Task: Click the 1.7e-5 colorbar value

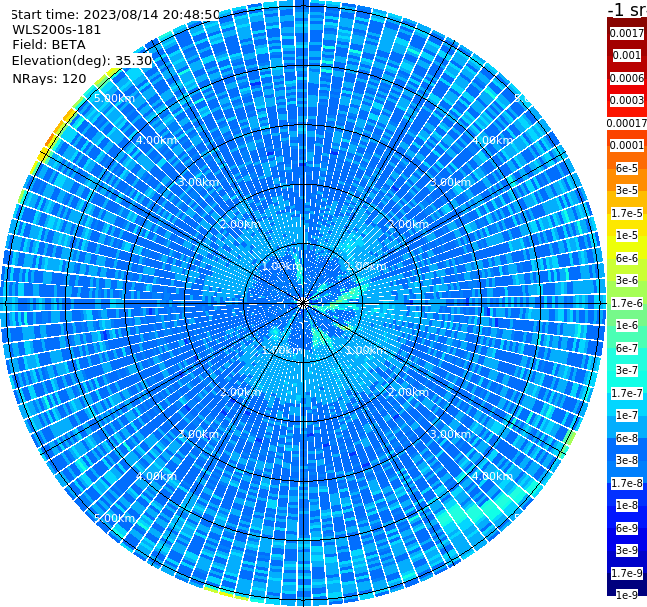Action: pos(626,213)
